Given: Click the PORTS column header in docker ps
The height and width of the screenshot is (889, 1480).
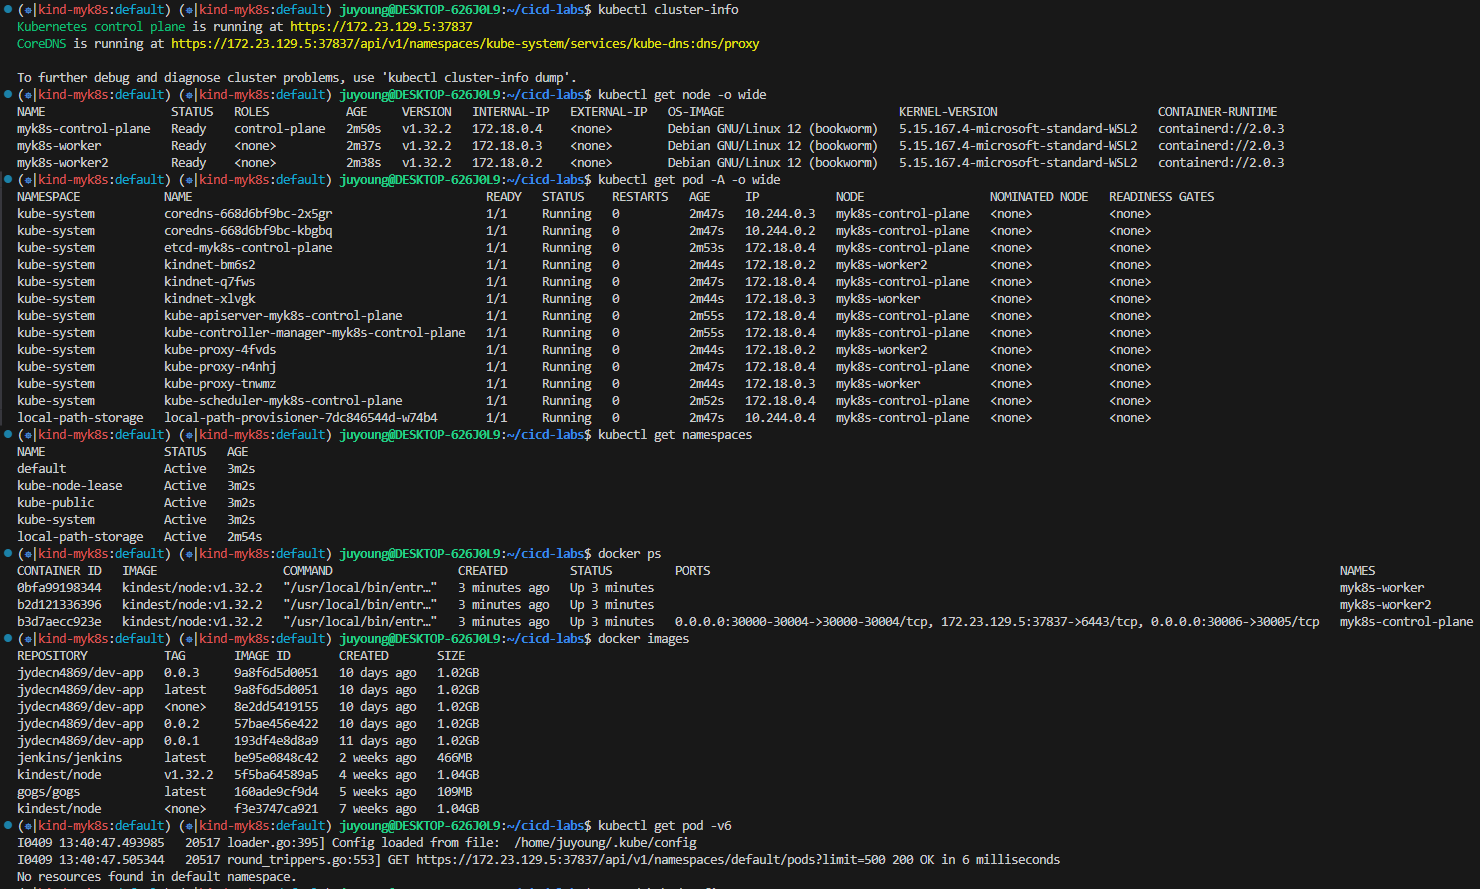Looking at the screenshot, I should tap(693, 571).
